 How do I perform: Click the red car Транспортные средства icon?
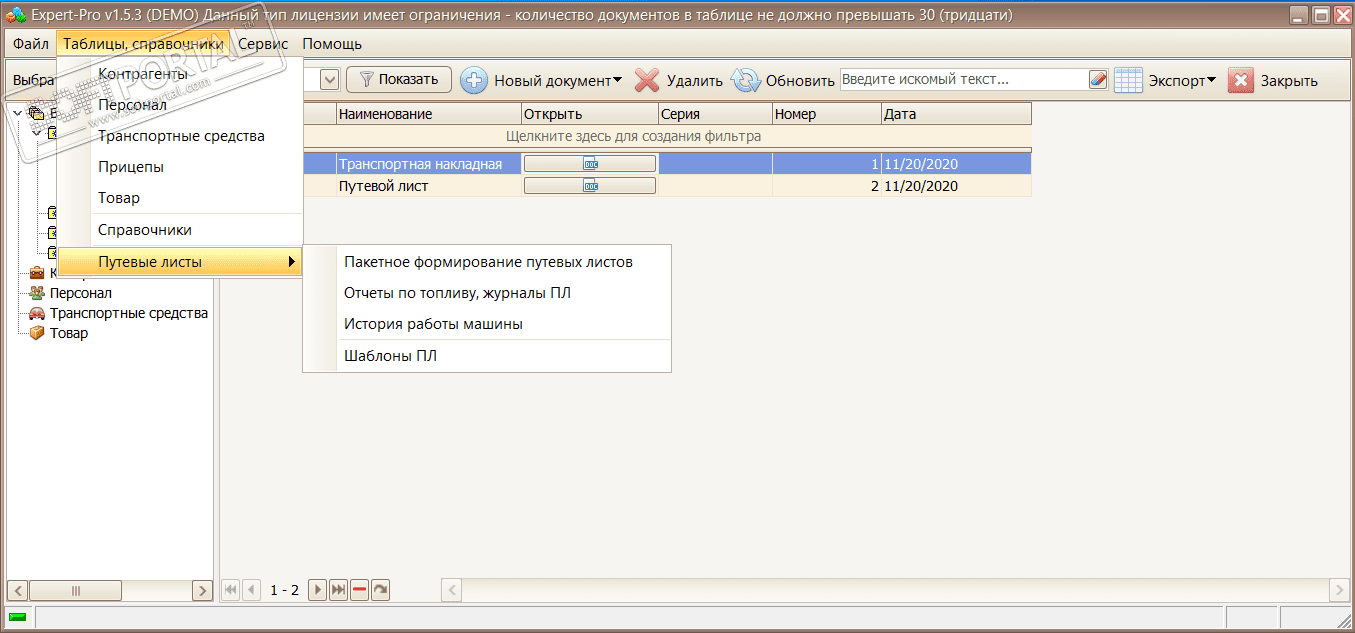(37, 313)
